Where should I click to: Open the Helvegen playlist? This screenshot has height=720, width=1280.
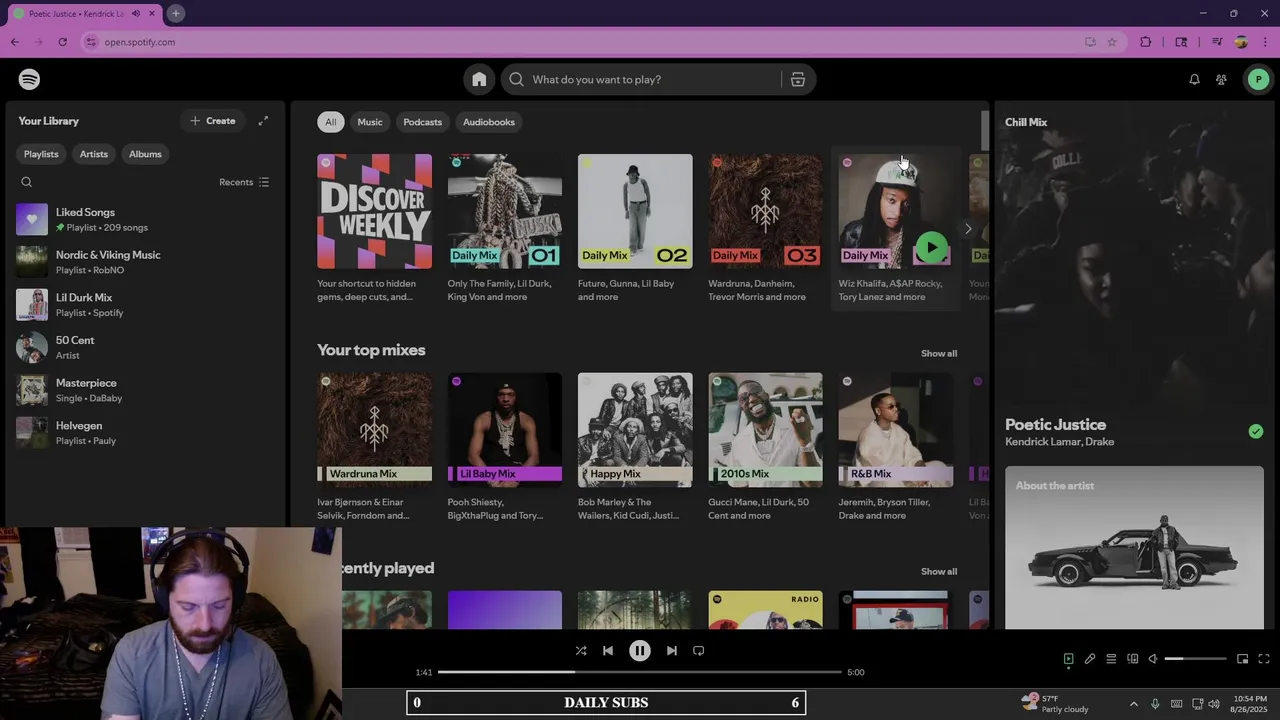pyautogui.click(x=145, y=433)
